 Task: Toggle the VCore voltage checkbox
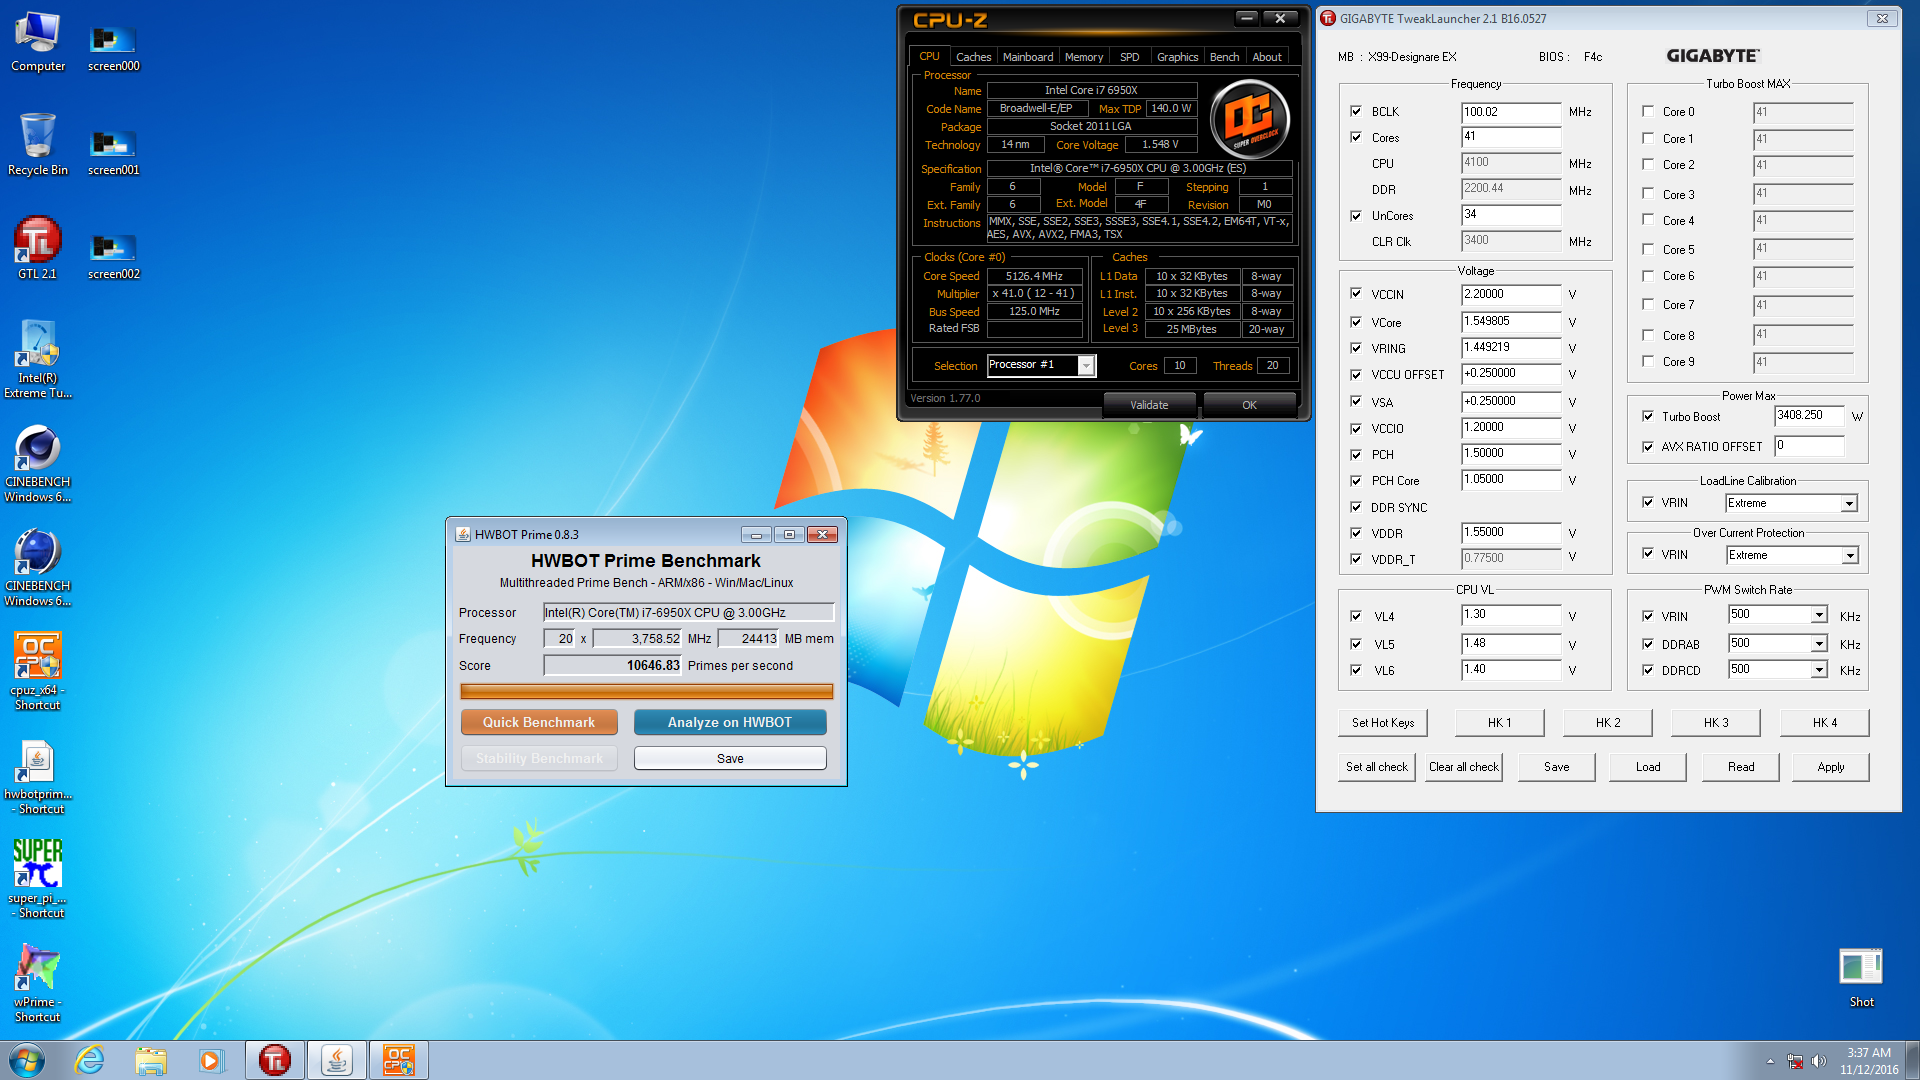(1356, 322)
